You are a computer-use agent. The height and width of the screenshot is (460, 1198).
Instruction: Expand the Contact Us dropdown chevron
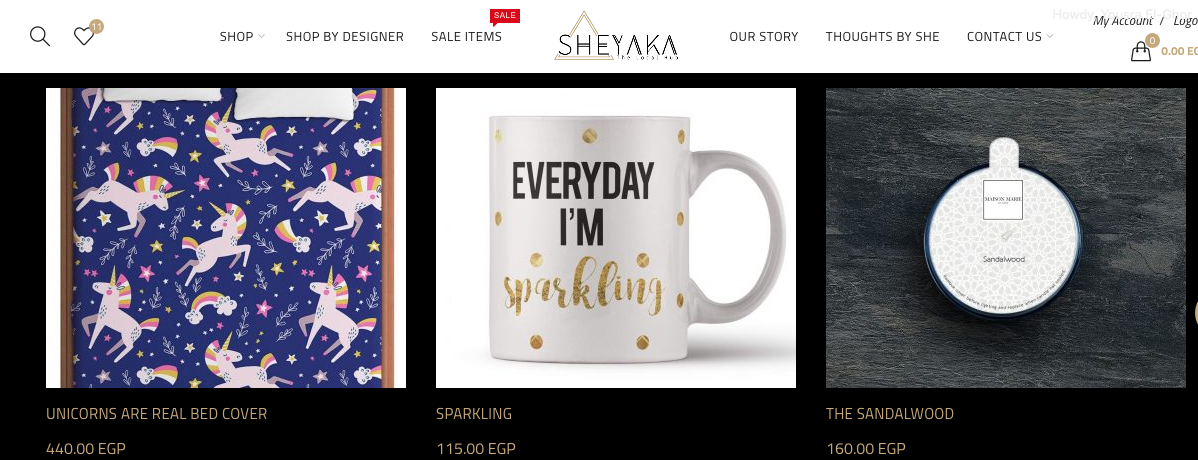pyautogui.click(x=1050, y=37)
